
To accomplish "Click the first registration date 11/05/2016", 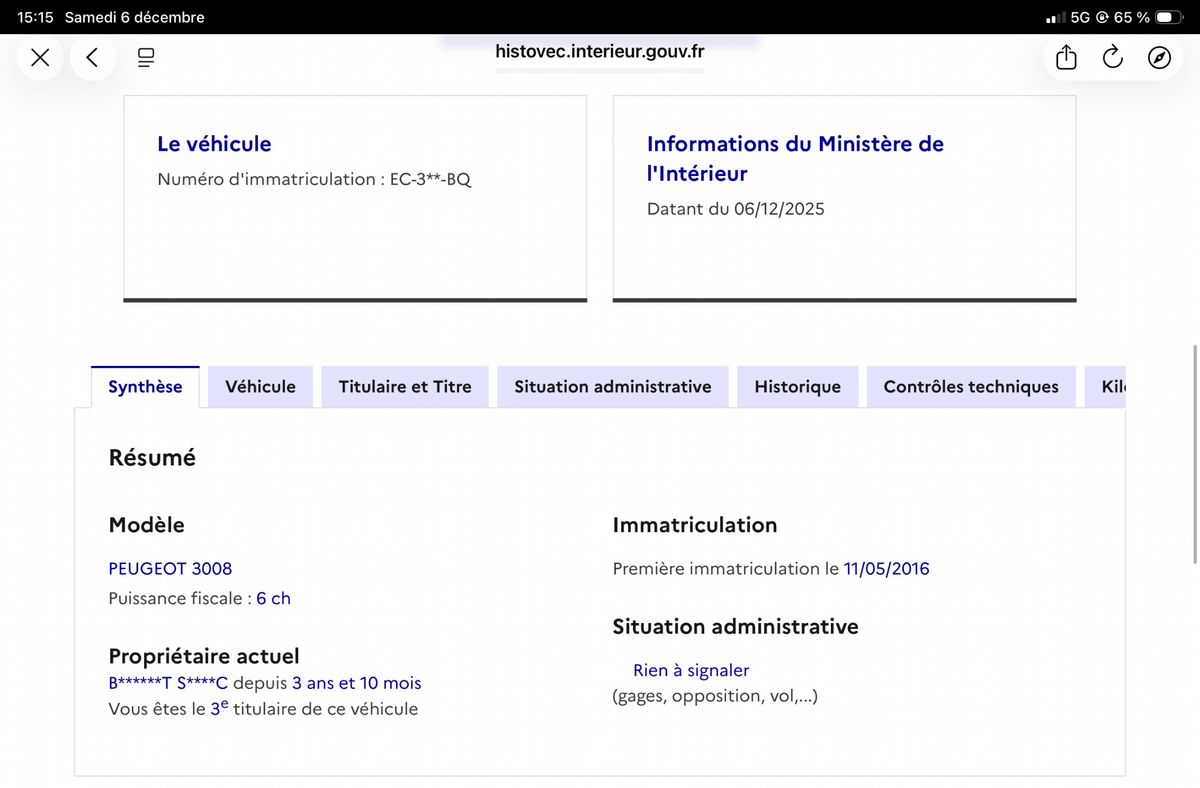I will pyautogui.click(x=887, y=568).
